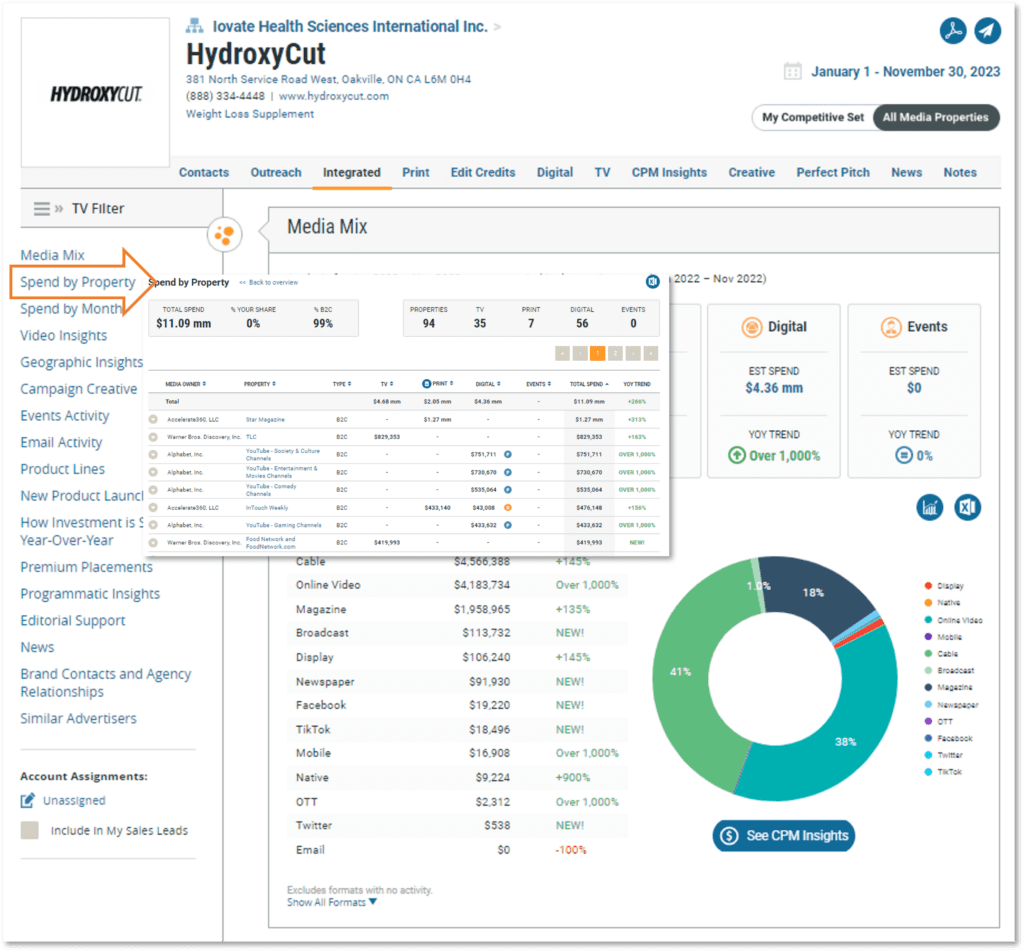Click Display legend swatch in chart
This screenshot has height=951, width=1024.
click(x=928, y=585)
